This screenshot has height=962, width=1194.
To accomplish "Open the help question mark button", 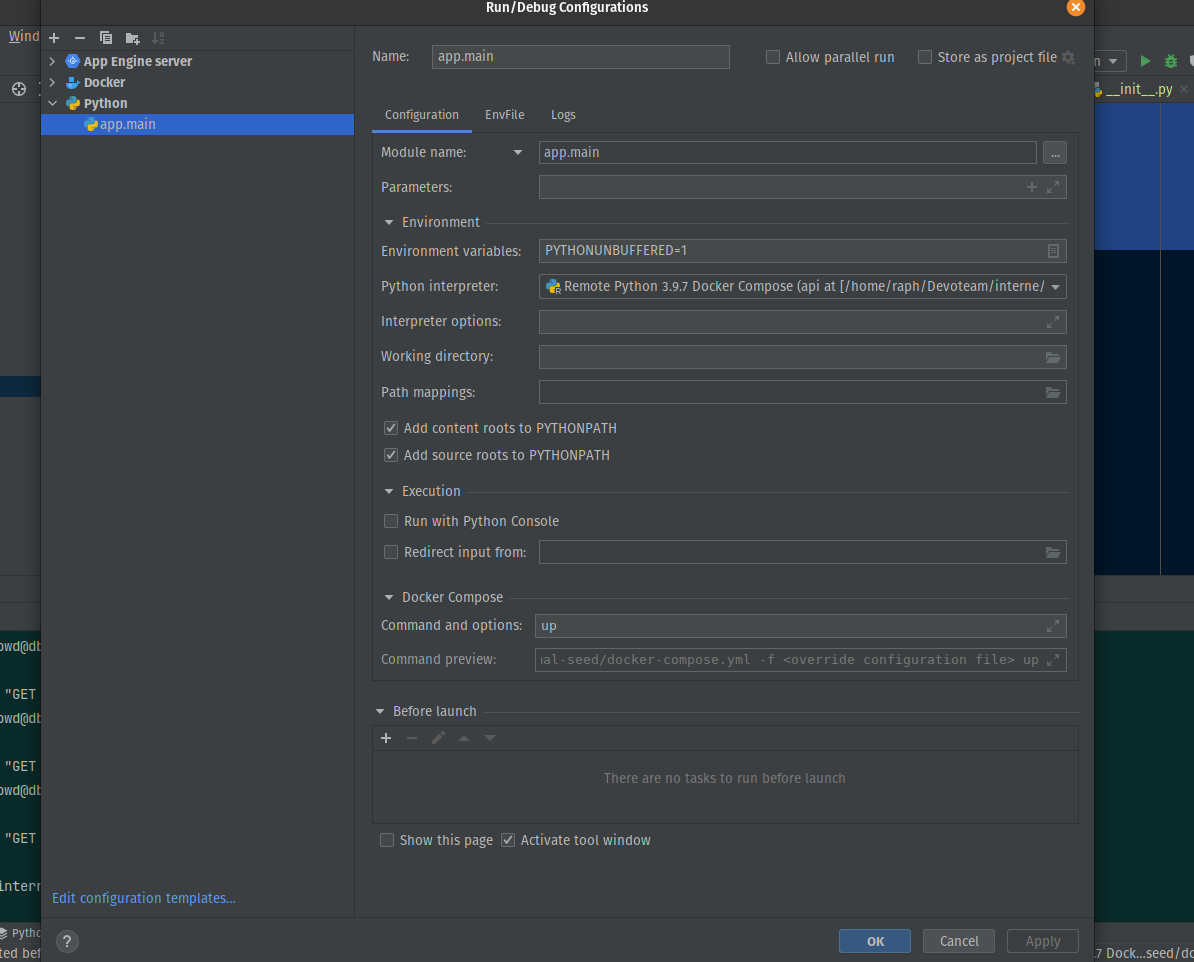I will [67, 941].
